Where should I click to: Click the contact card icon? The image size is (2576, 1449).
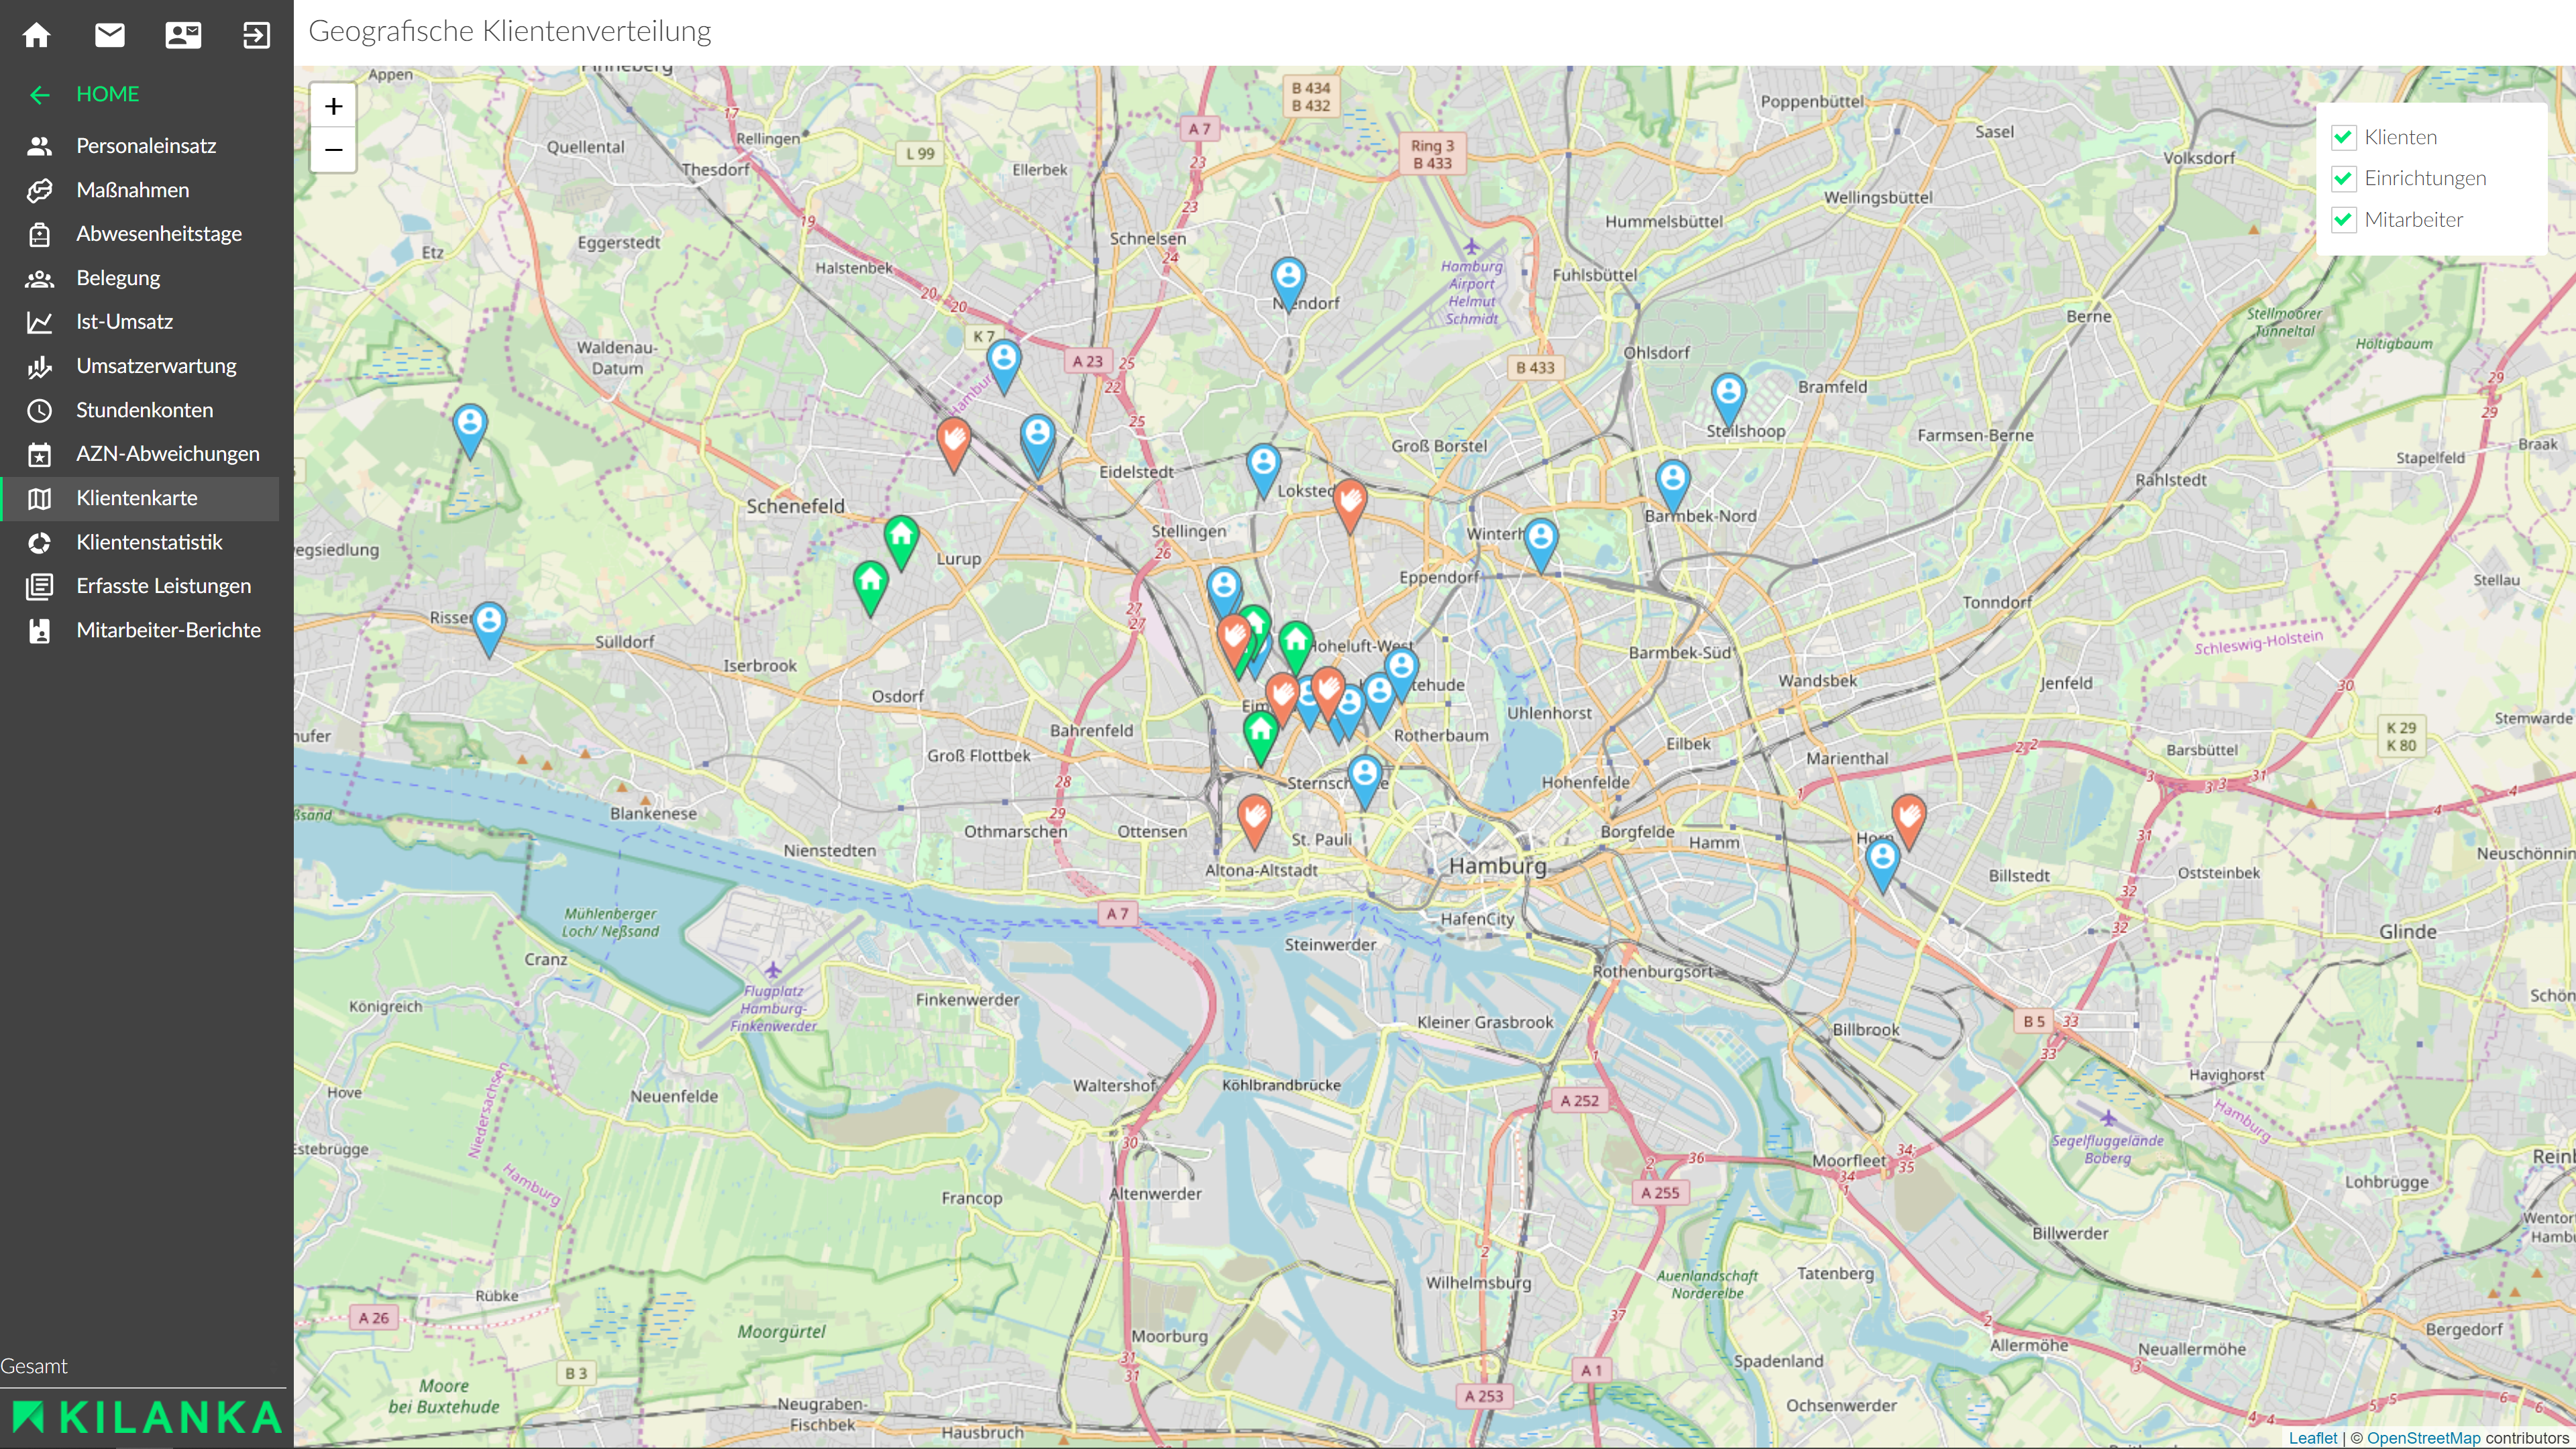click(x=183, y=36)
